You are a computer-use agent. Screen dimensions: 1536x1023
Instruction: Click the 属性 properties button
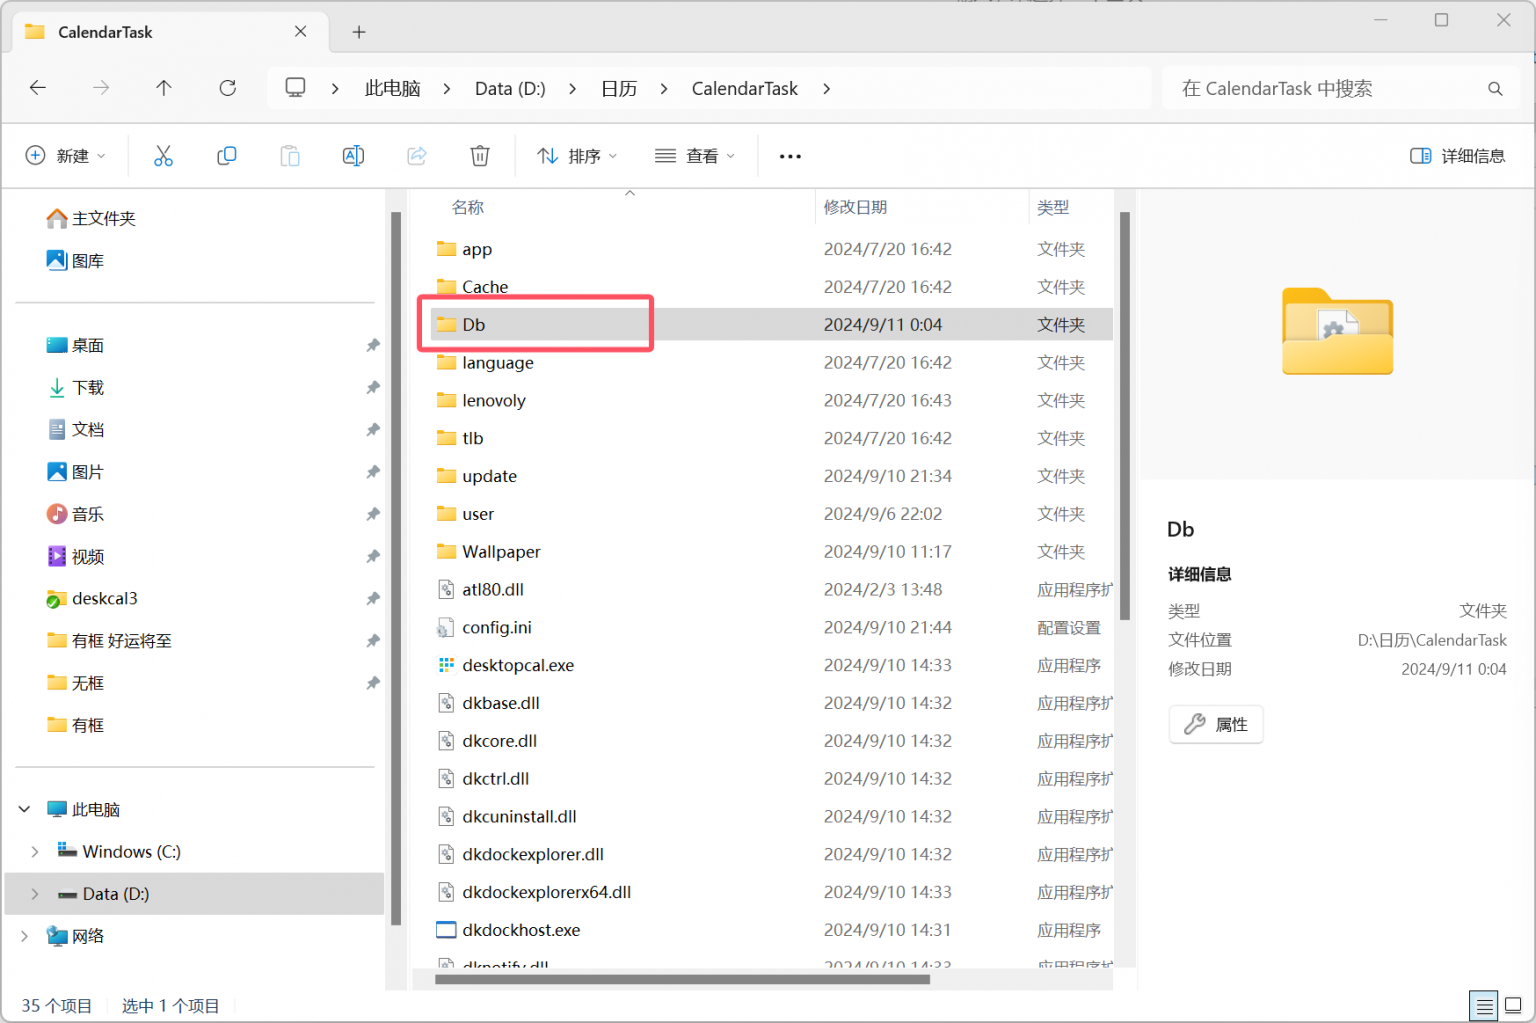pyautogui.click(x=1216, y=724)
